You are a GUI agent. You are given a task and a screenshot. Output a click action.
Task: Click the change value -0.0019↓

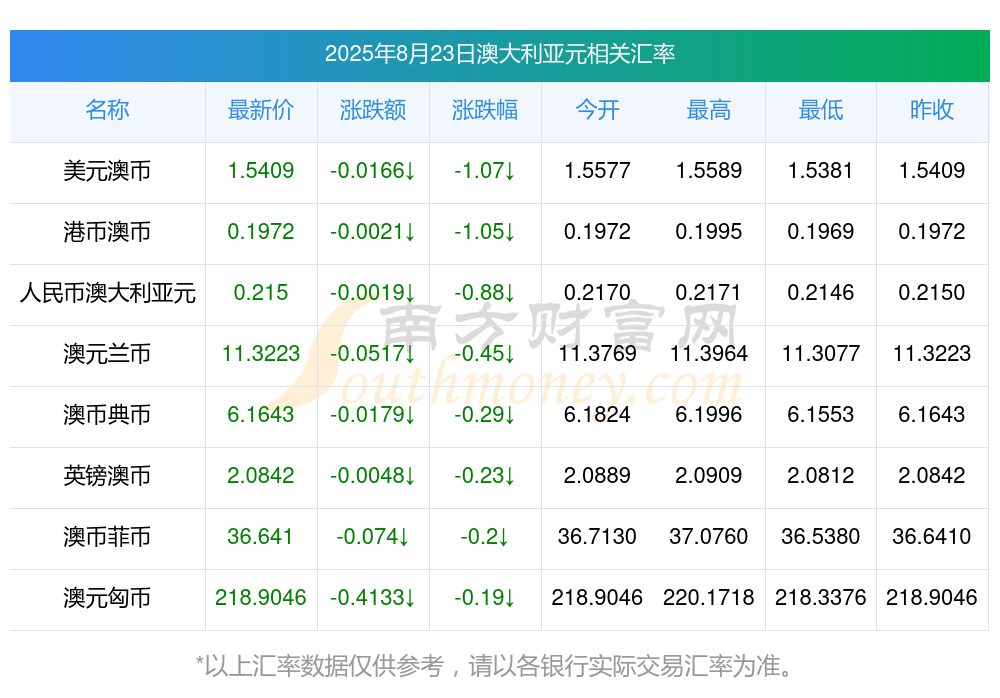tap(373, 293)
